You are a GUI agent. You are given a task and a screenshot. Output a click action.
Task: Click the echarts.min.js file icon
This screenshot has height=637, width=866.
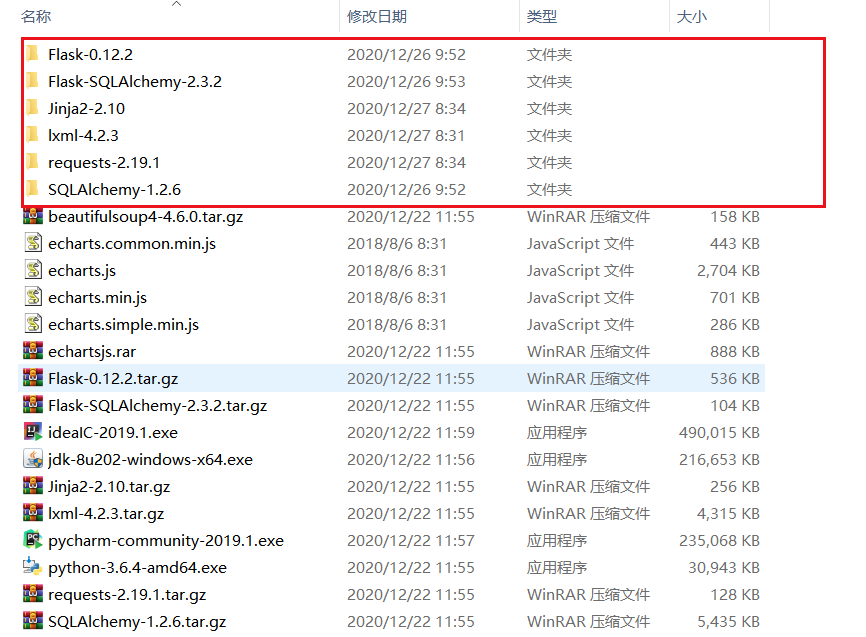point(33,297)
